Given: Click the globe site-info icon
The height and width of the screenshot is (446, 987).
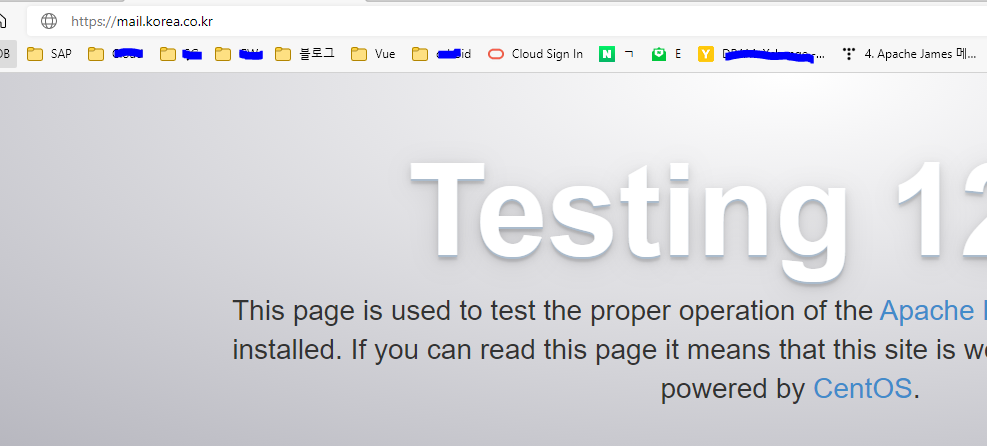Looking at the screenshot, I should click(x=48, y=21).
